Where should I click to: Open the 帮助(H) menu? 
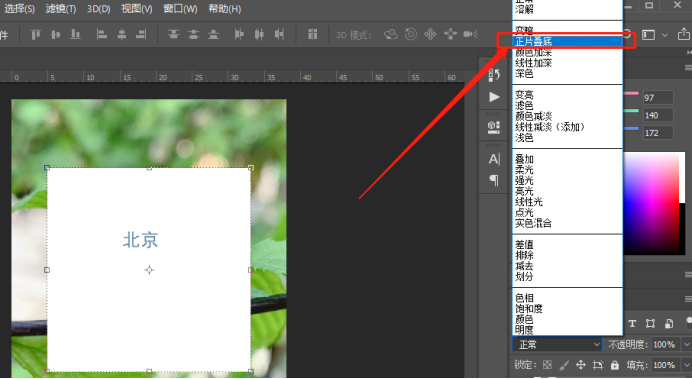tap(225, 9)
